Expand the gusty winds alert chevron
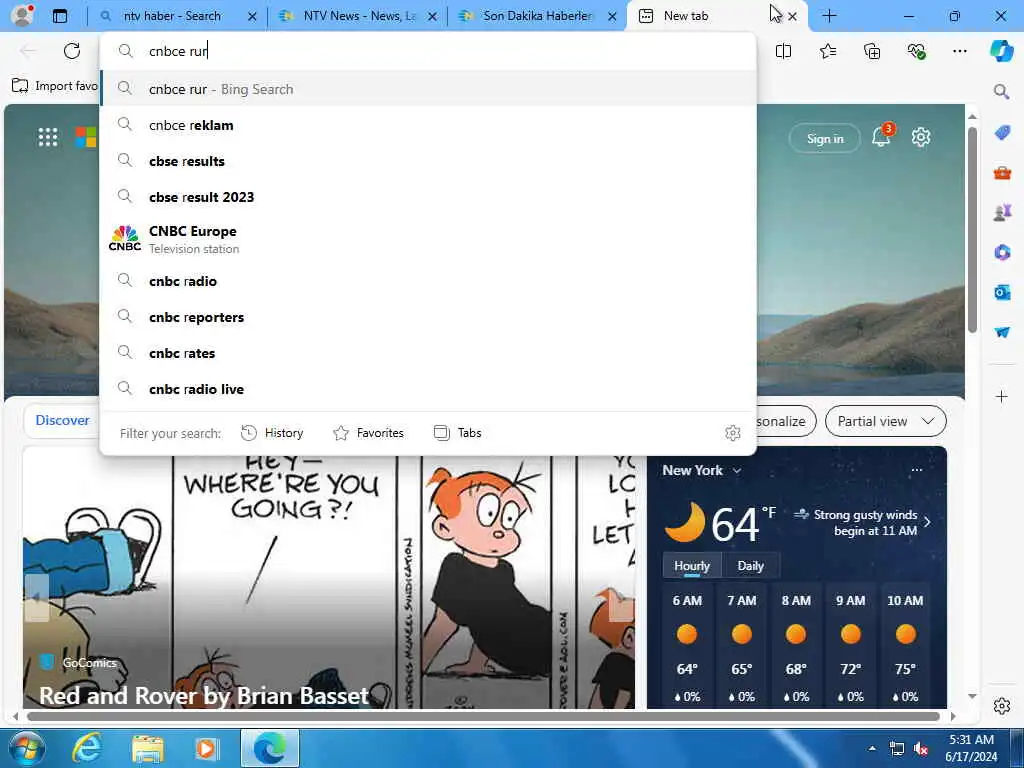The height and width of the screenshot is (768, 1024). [x=927, y=522]
